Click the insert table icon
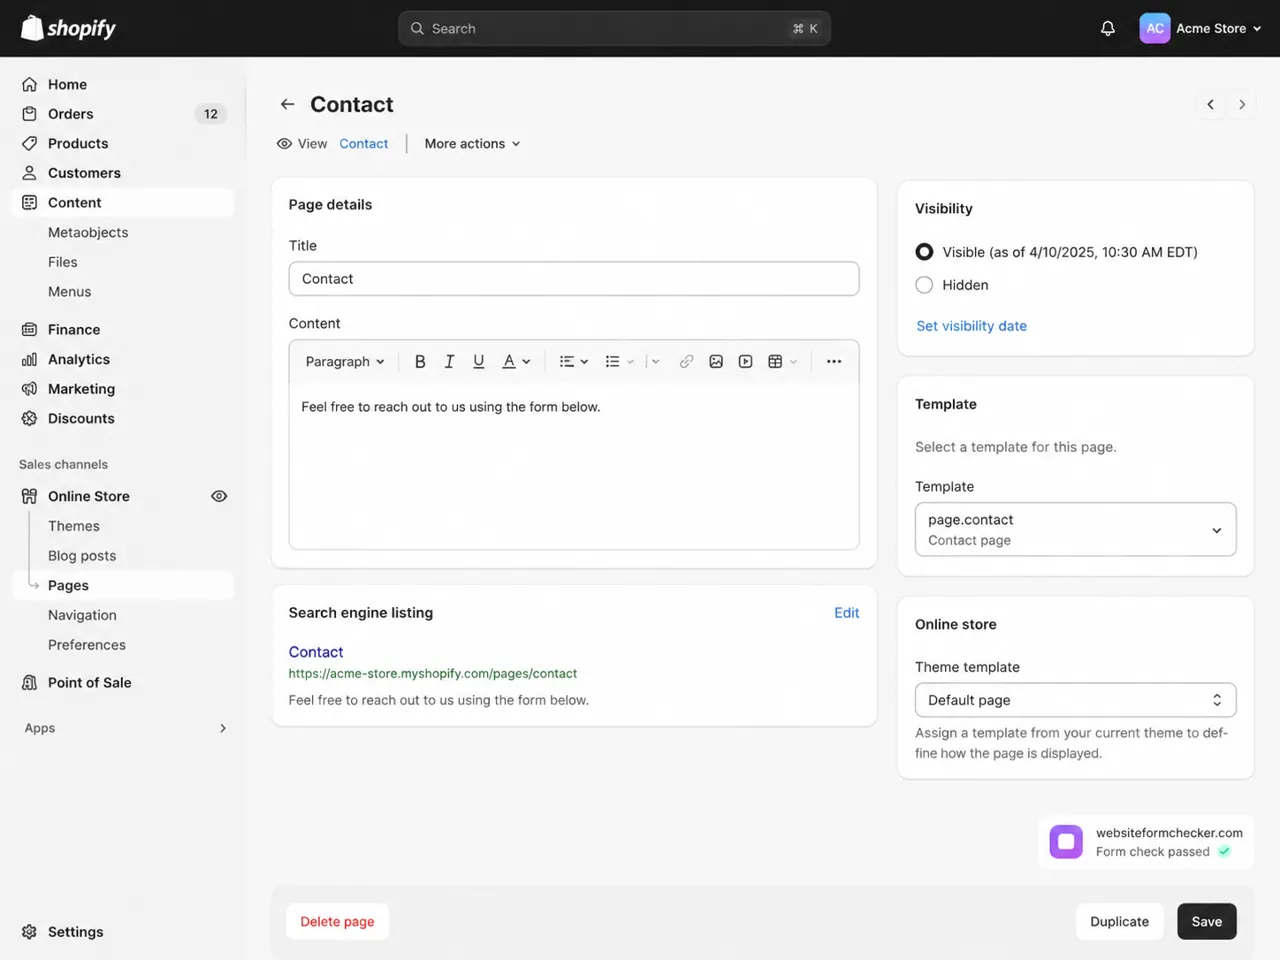1280x960 pixels. pos(775,361)
